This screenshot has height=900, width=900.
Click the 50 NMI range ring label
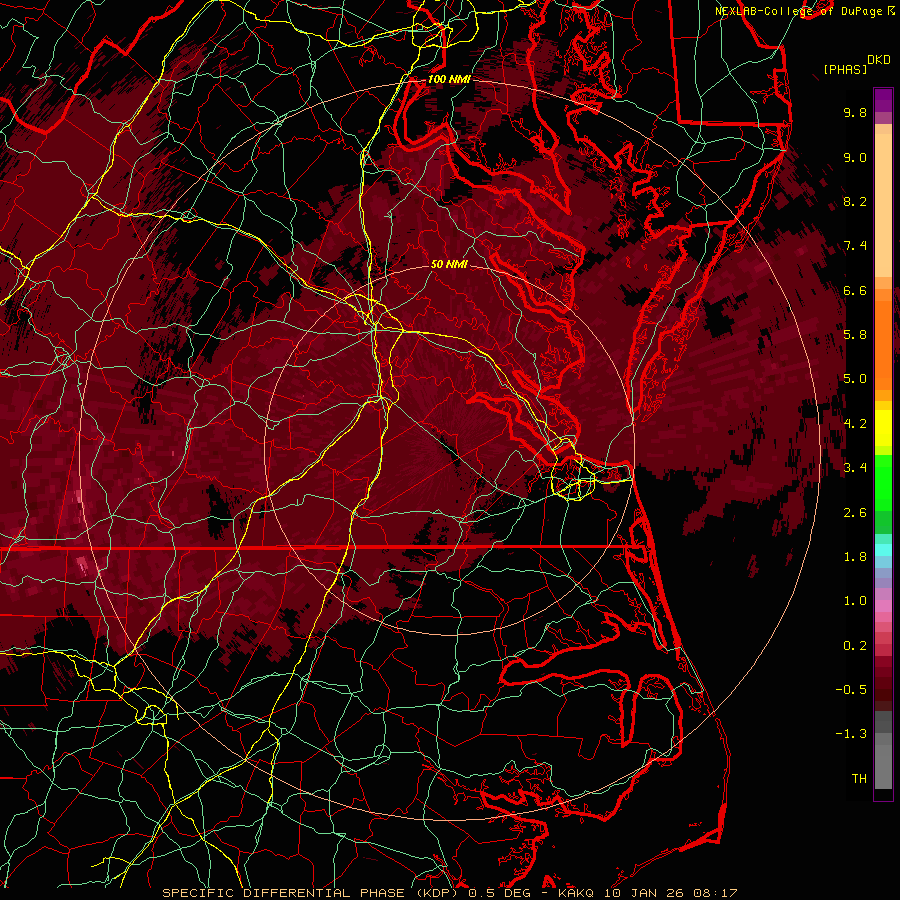tap(449, 264)
